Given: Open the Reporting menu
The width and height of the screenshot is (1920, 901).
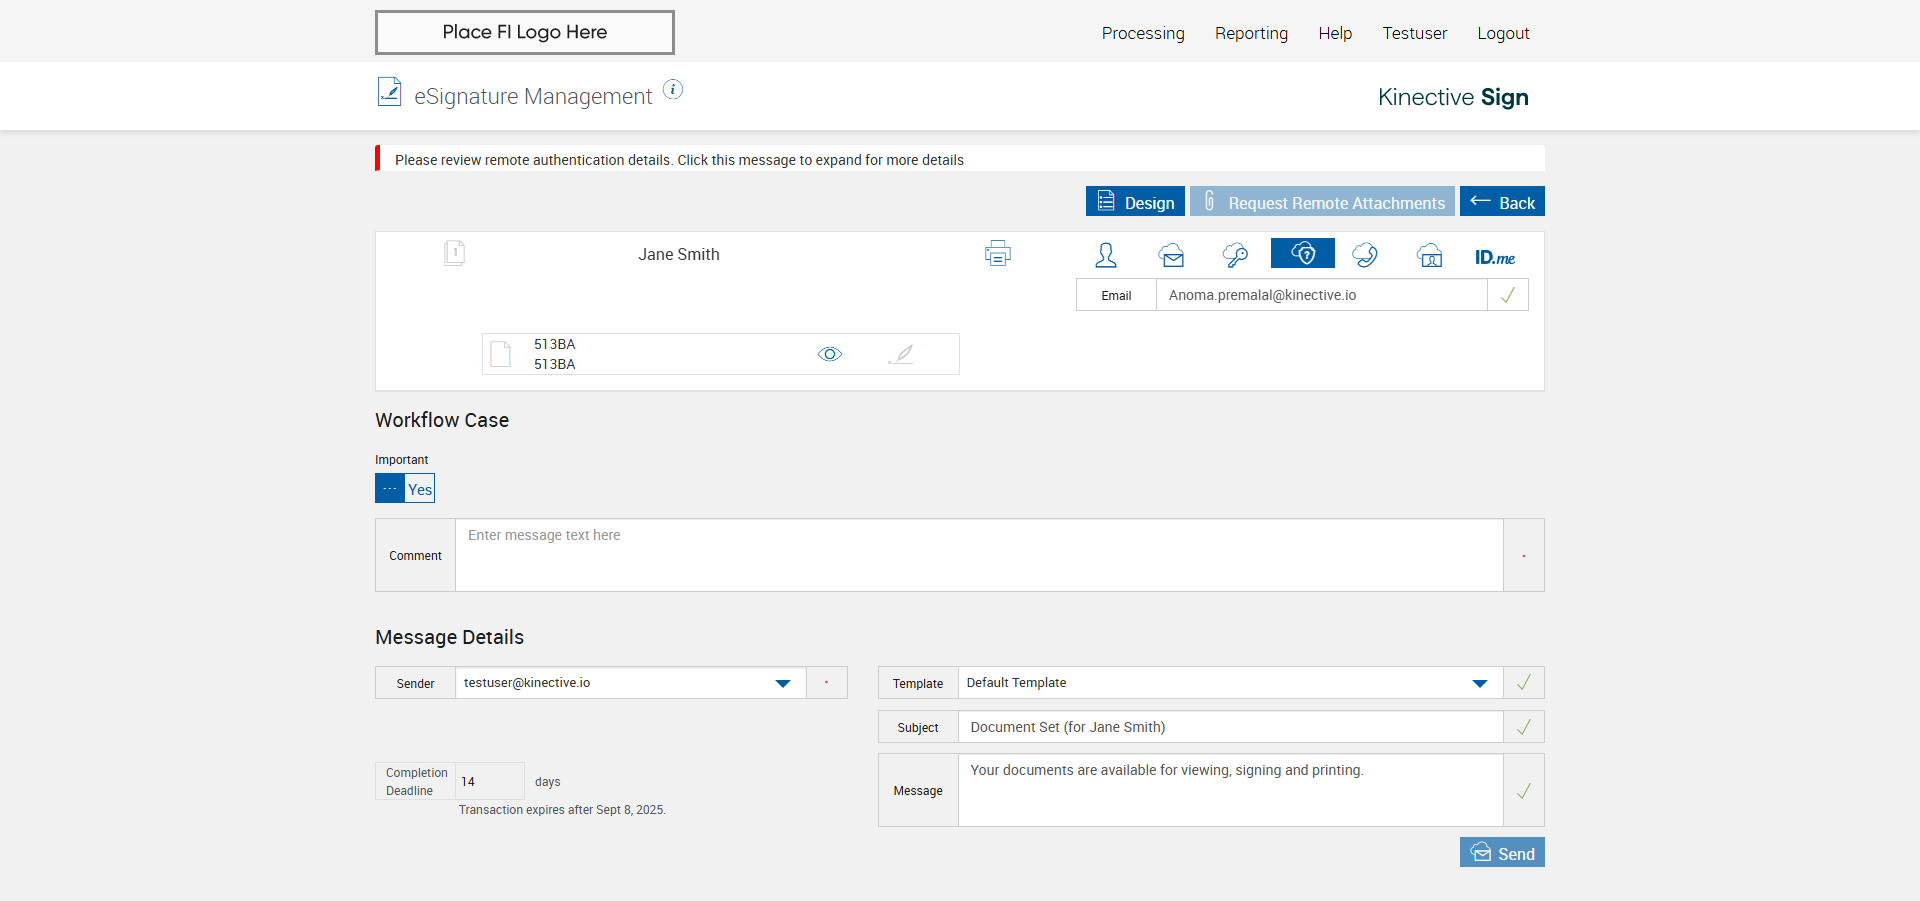Looking at the screenshot, I should click(x=1251, y=33).
